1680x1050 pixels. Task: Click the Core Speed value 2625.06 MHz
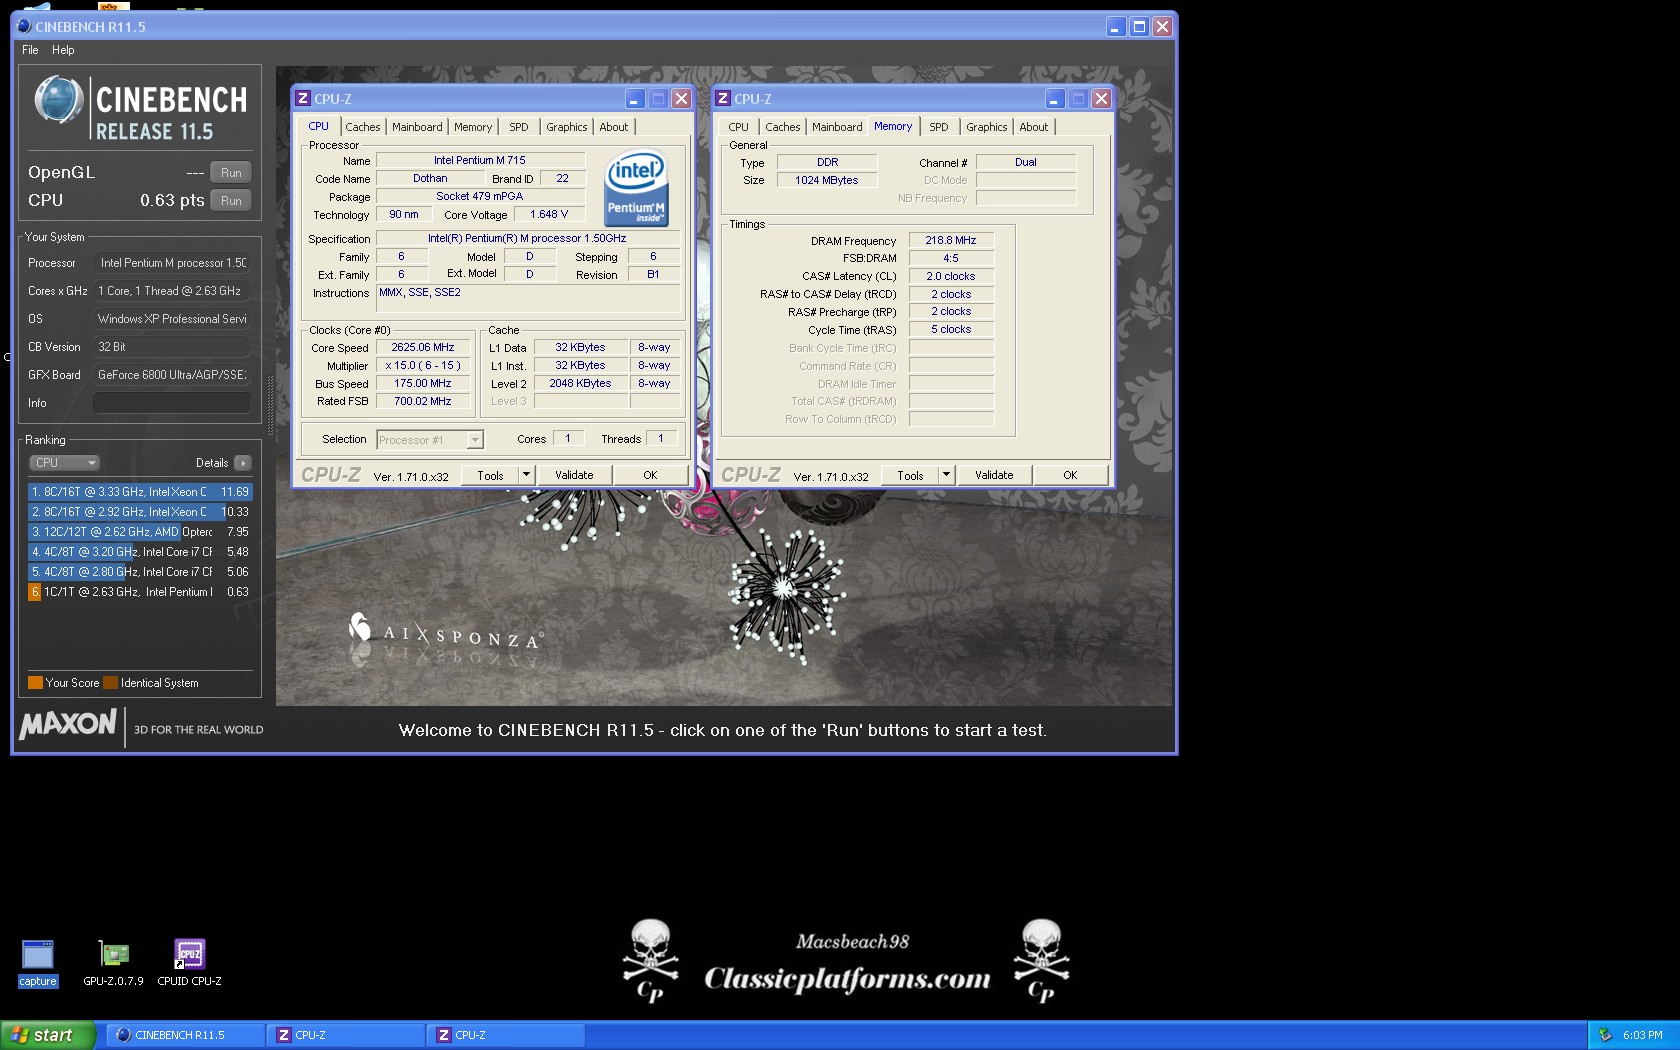[x=423, y=348]
